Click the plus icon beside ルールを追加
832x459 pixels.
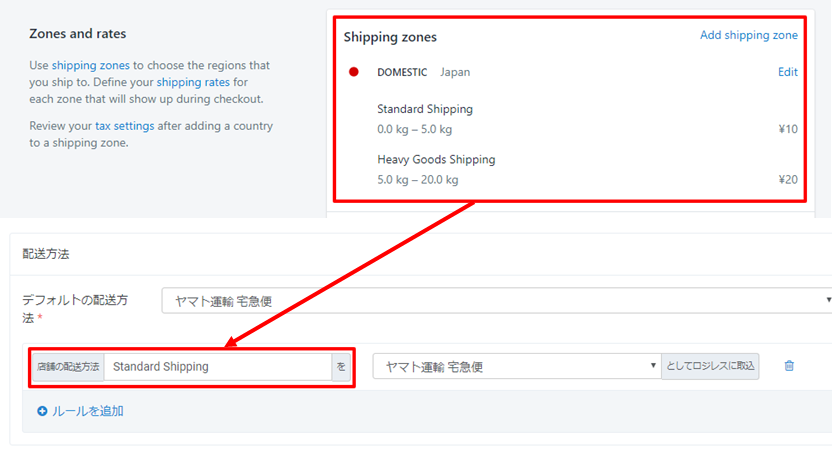(42, 411)
